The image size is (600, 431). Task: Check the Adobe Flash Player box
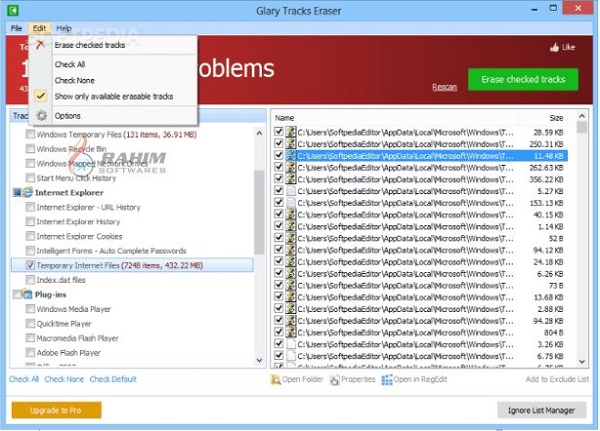[30, 352]
